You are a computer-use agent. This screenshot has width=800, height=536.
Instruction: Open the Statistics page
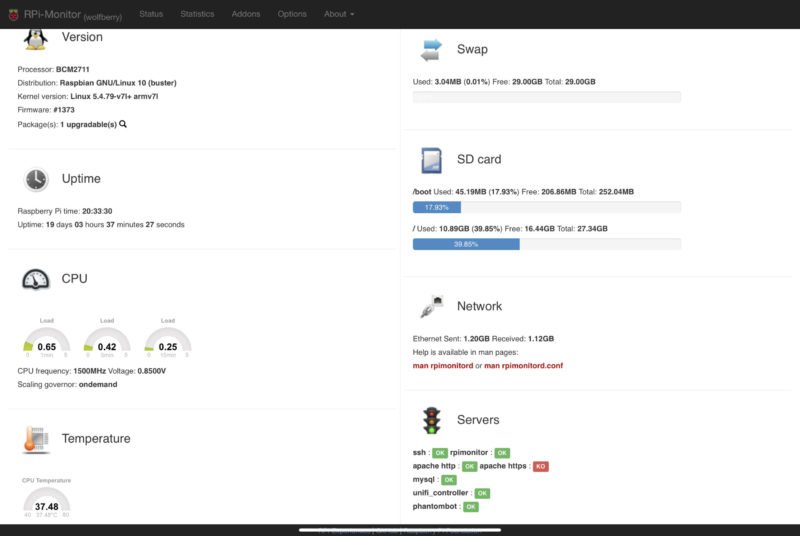click(197, 14)
